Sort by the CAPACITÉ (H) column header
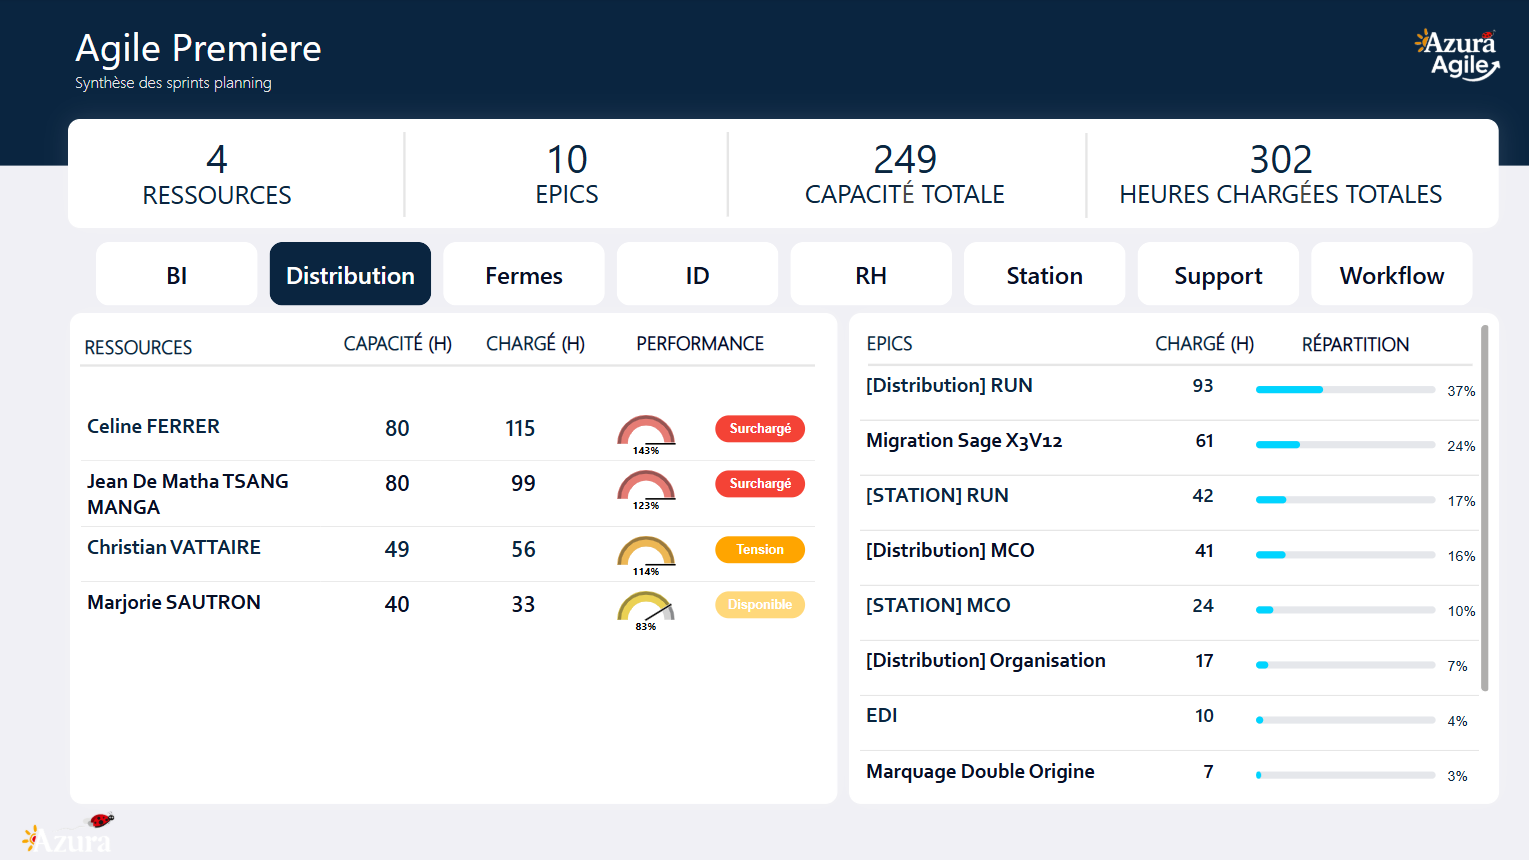1529x860 pixels. pyautogui.click(x=397, y=344)
